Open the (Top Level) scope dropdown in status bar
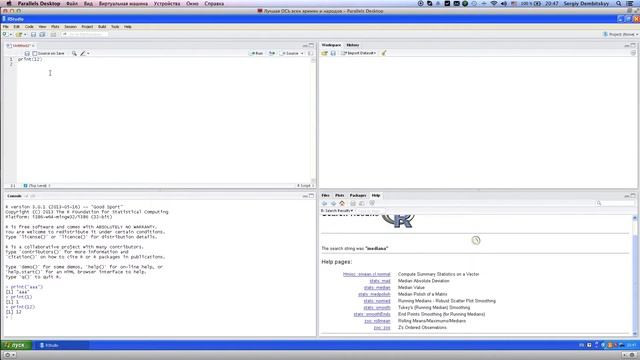 pos(37,186)
